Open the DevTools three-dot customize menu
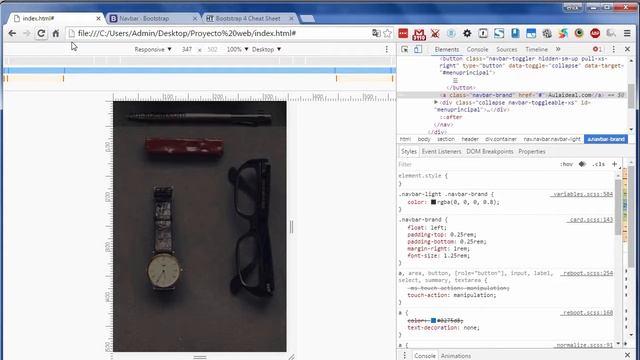Viewport: 640px width, 360px height. point(613,49)
